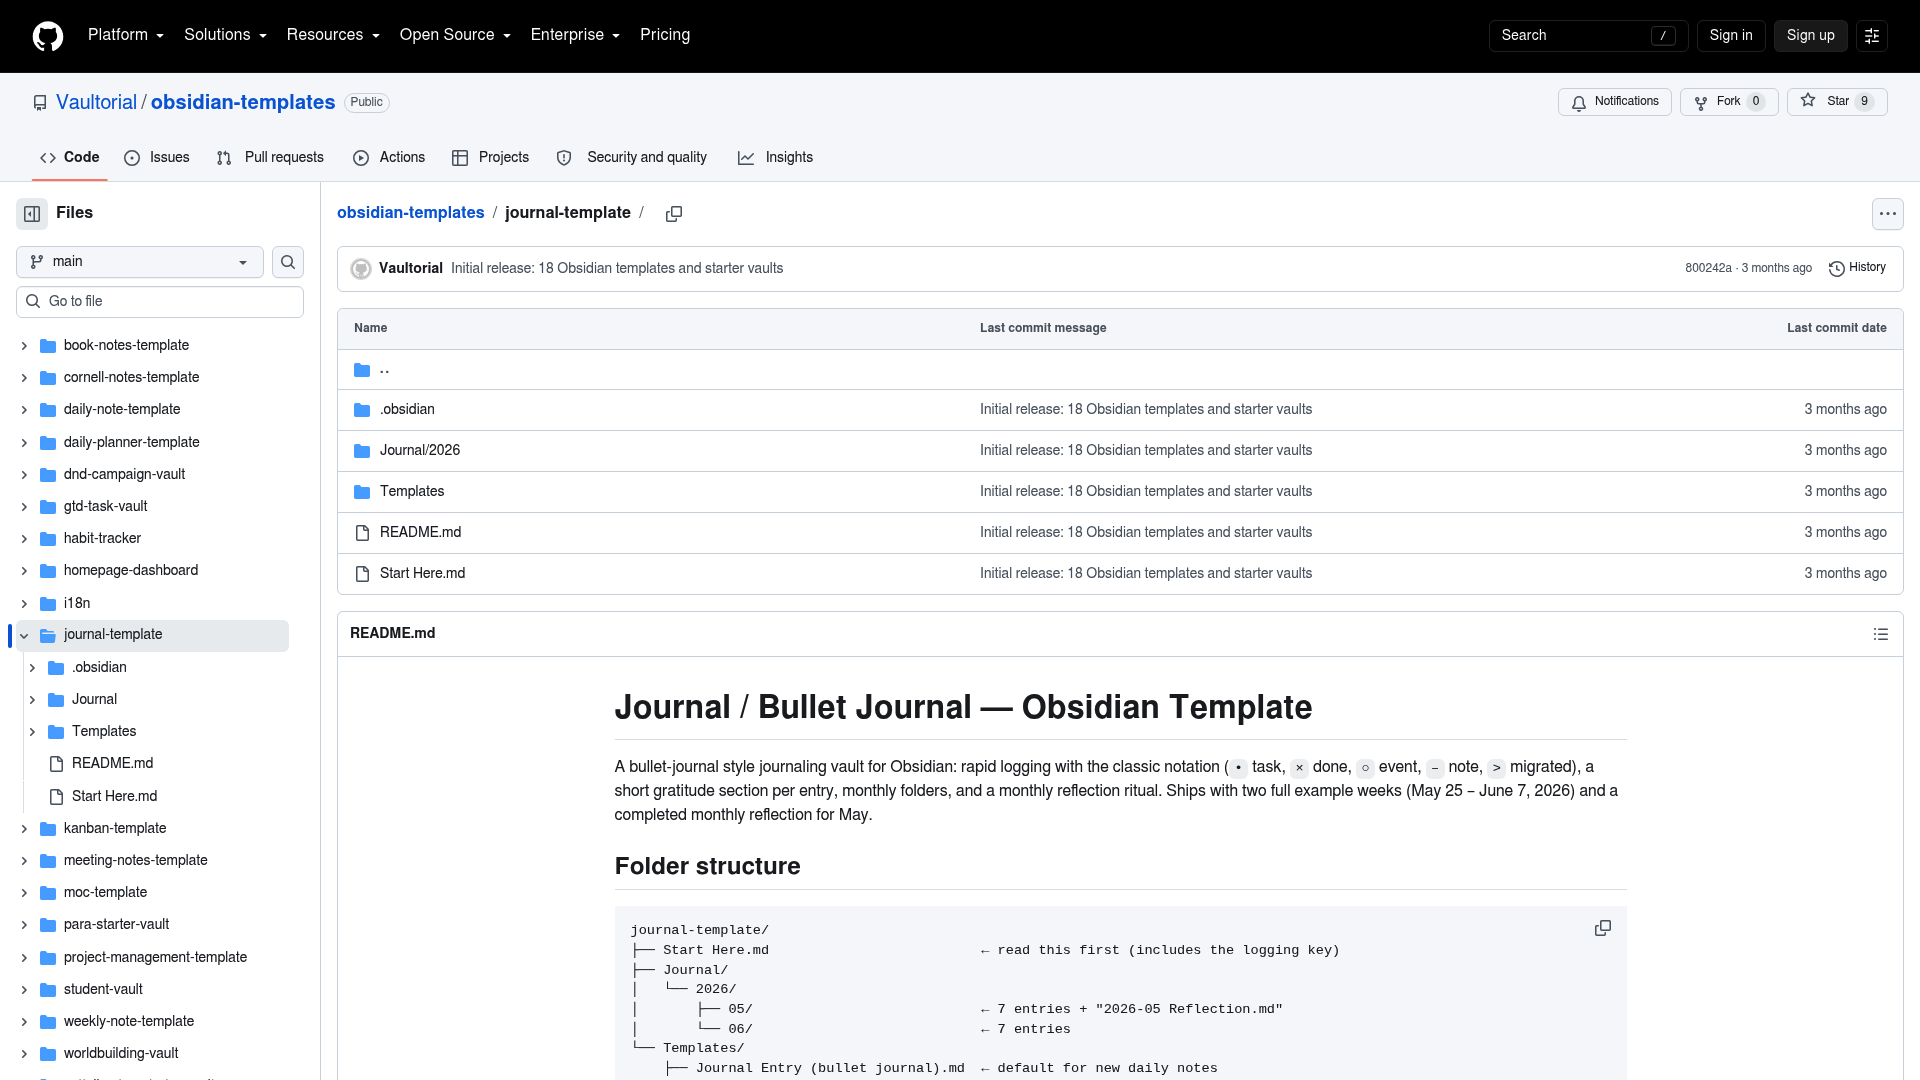Open Start Here.md in file list

coord(422,574)
